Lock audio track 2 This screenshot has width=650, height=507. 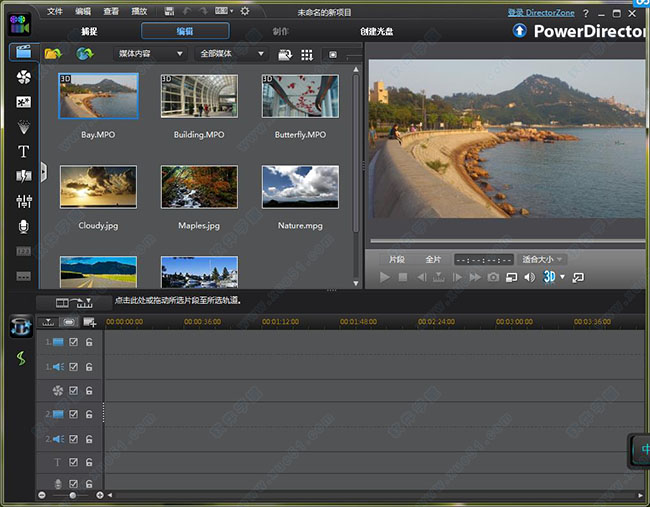(89, 439)
